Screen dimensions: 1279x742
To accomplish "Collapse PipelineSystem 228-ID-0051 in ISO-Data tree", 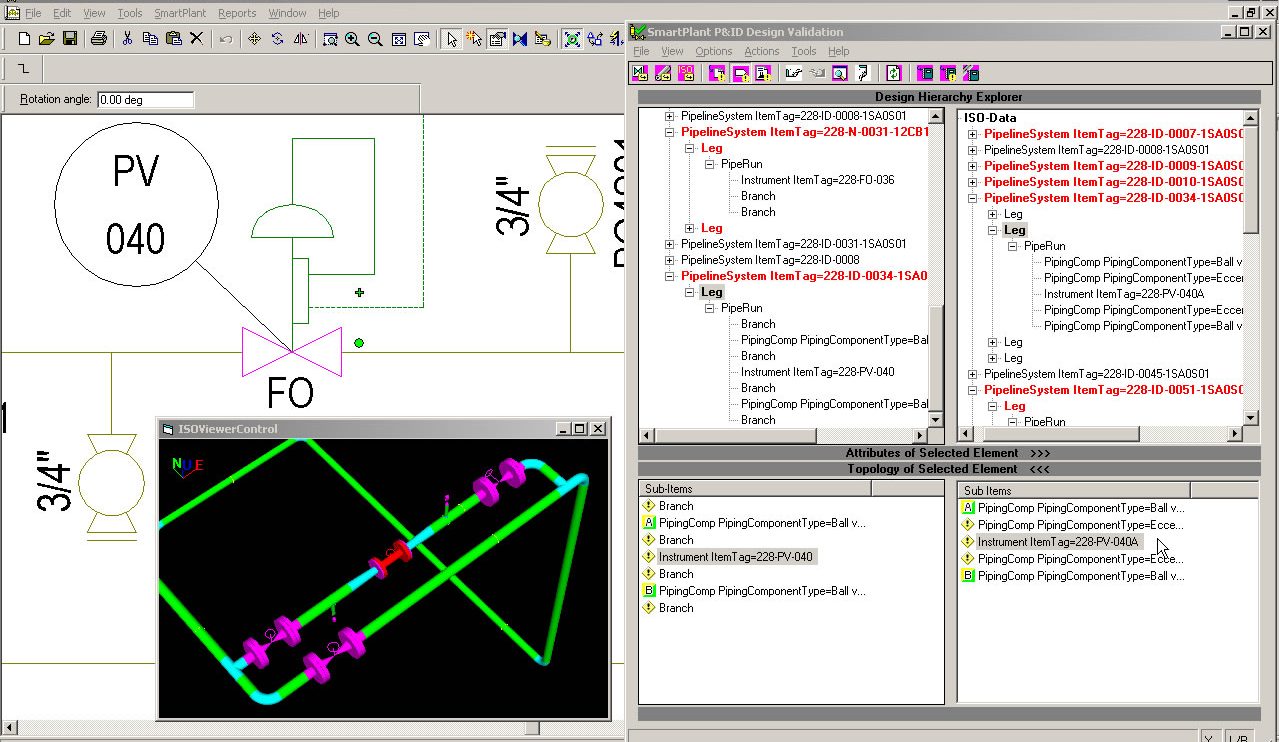I will coord(973,390).
